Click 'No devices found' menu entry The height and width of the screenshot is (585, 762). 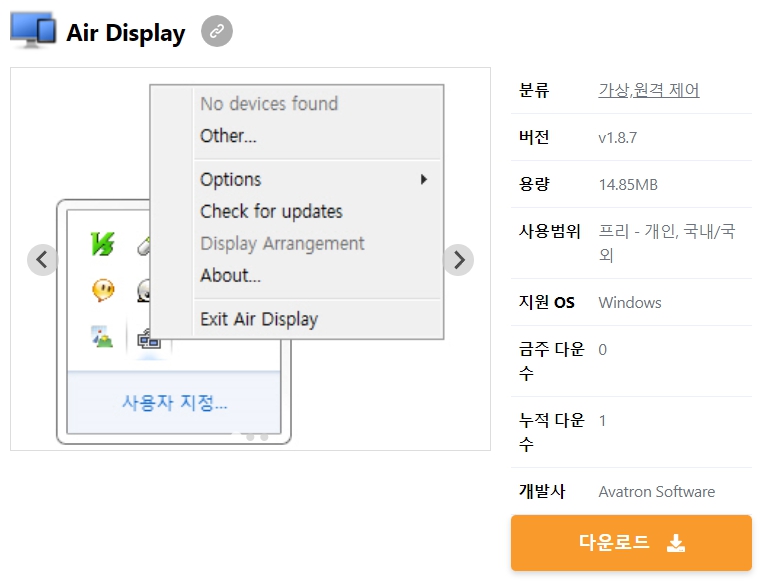[319, 103]
